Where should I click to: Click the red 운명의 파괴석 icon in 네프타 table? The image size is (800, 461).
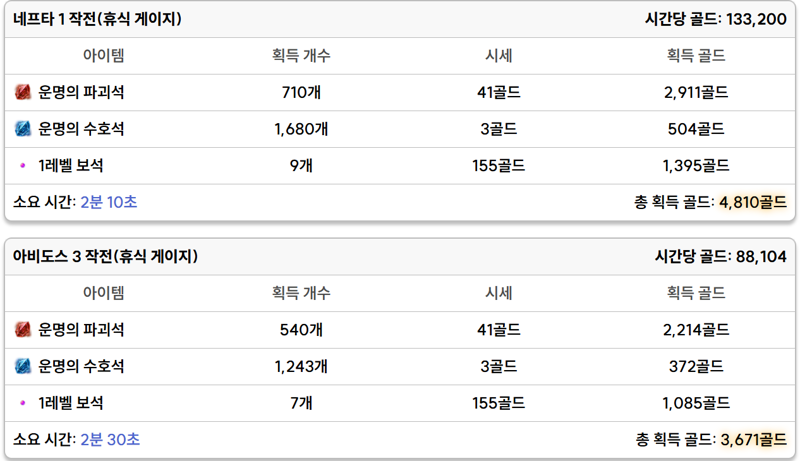[x=23, y=92]
